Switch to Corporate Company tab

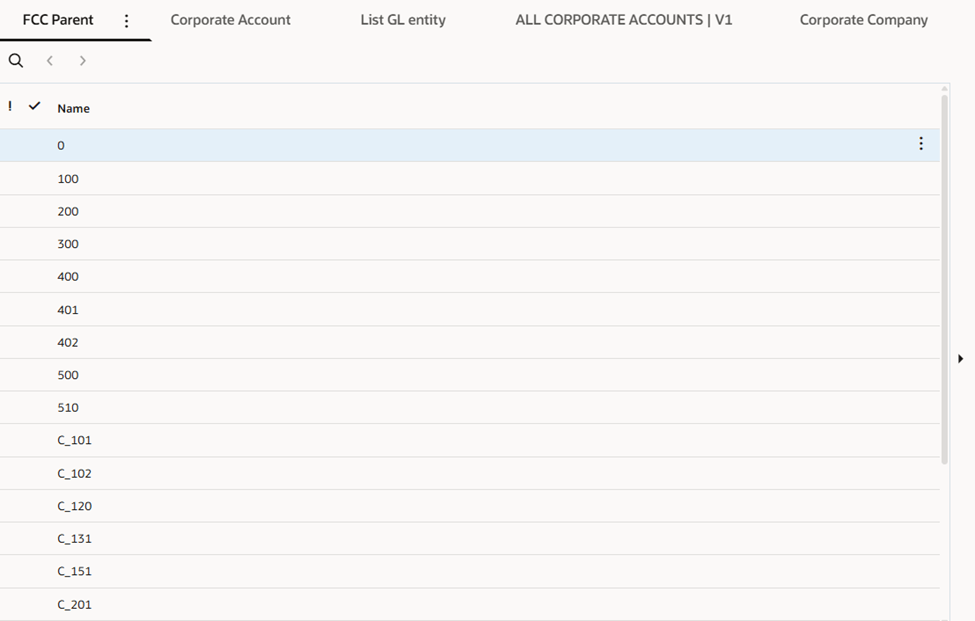pyautogui.click(x=863, y=20)
